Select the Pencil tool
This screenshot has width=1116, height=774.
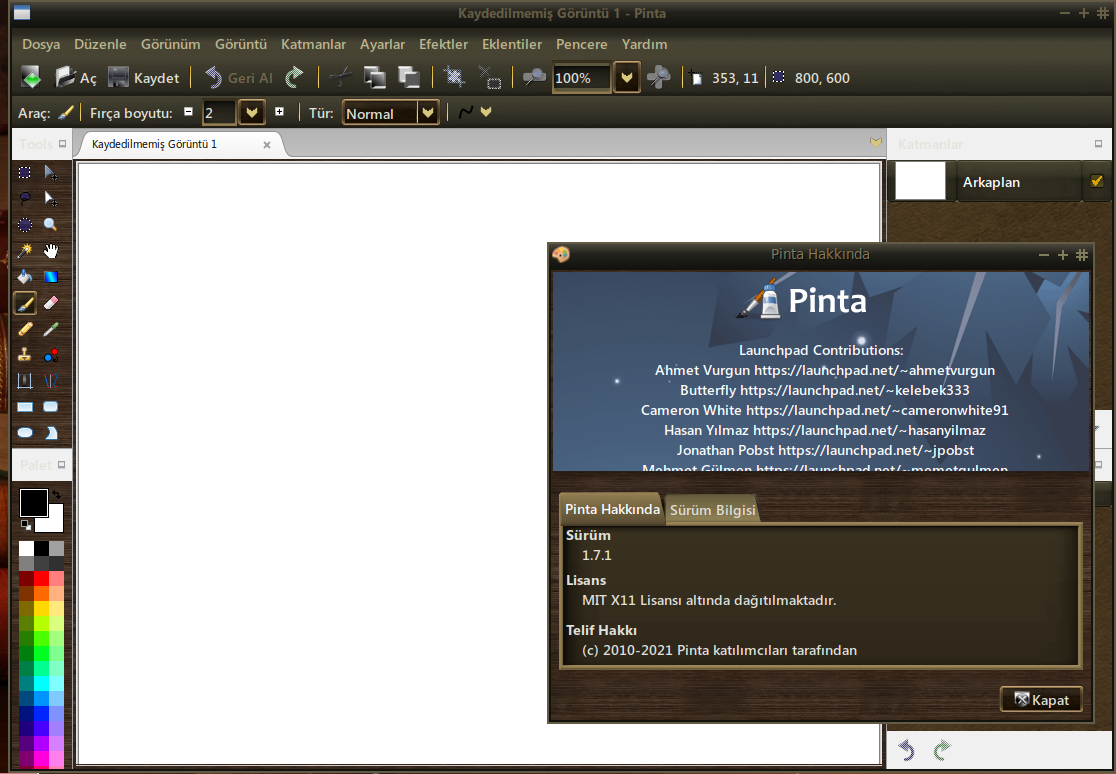(24, 329)
